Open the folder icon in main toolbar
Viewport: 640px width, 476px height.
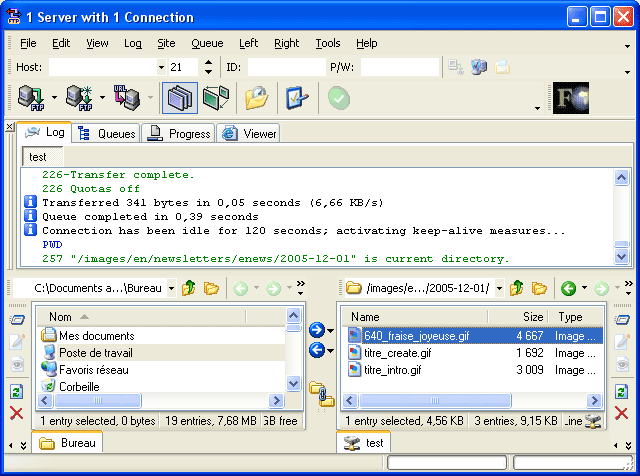coord(257,98)
